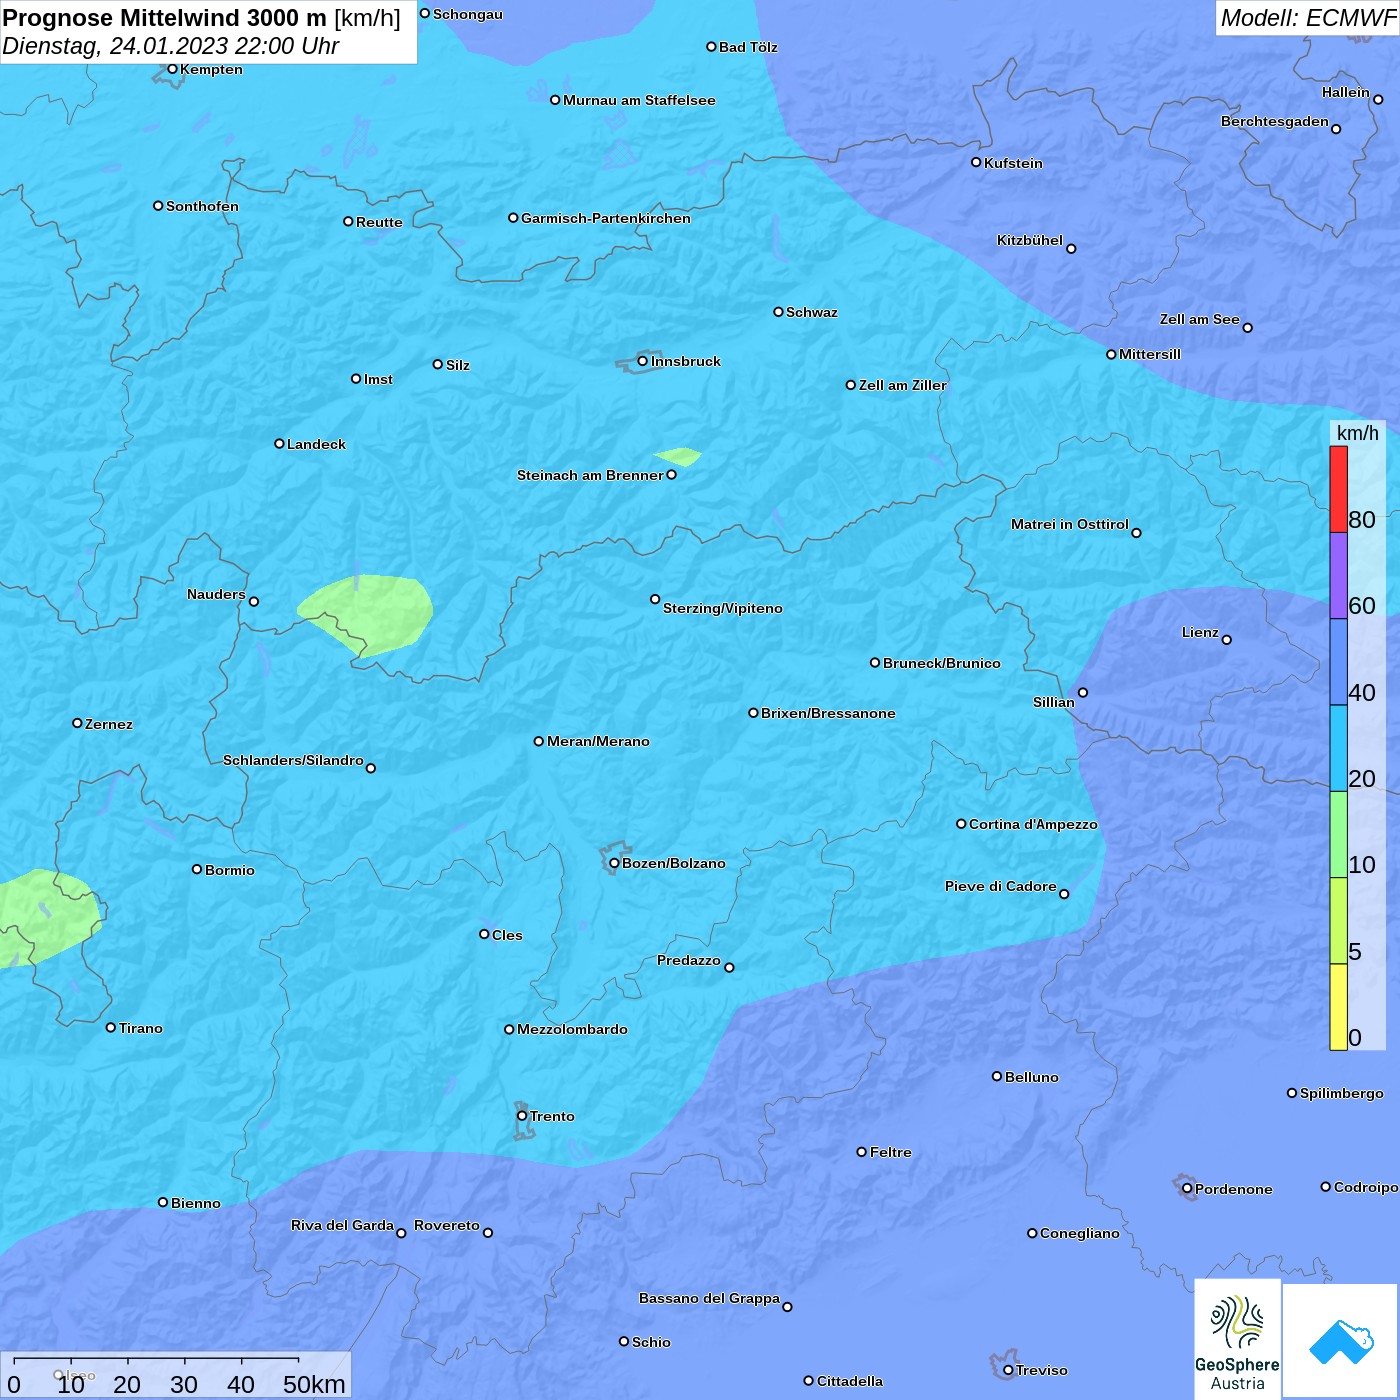The height and width of the screenshot is (1400, 1400).
Task: Click the green 10-20 km/h legend color
Action: click(x=1338, y=834)
